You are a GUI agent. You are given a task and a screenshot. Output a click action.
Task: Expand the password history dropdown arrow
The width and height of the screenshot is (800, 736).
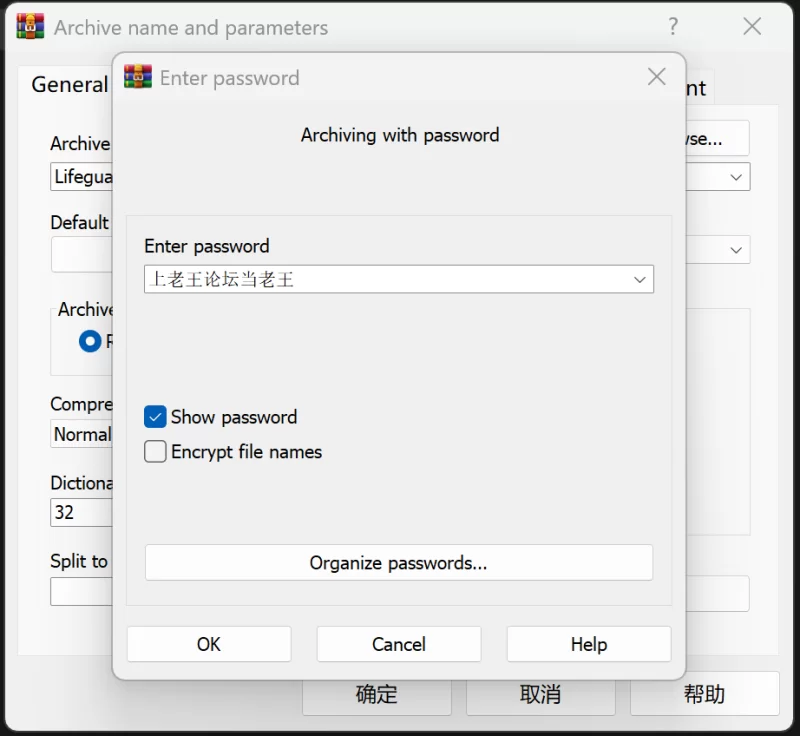639,280
